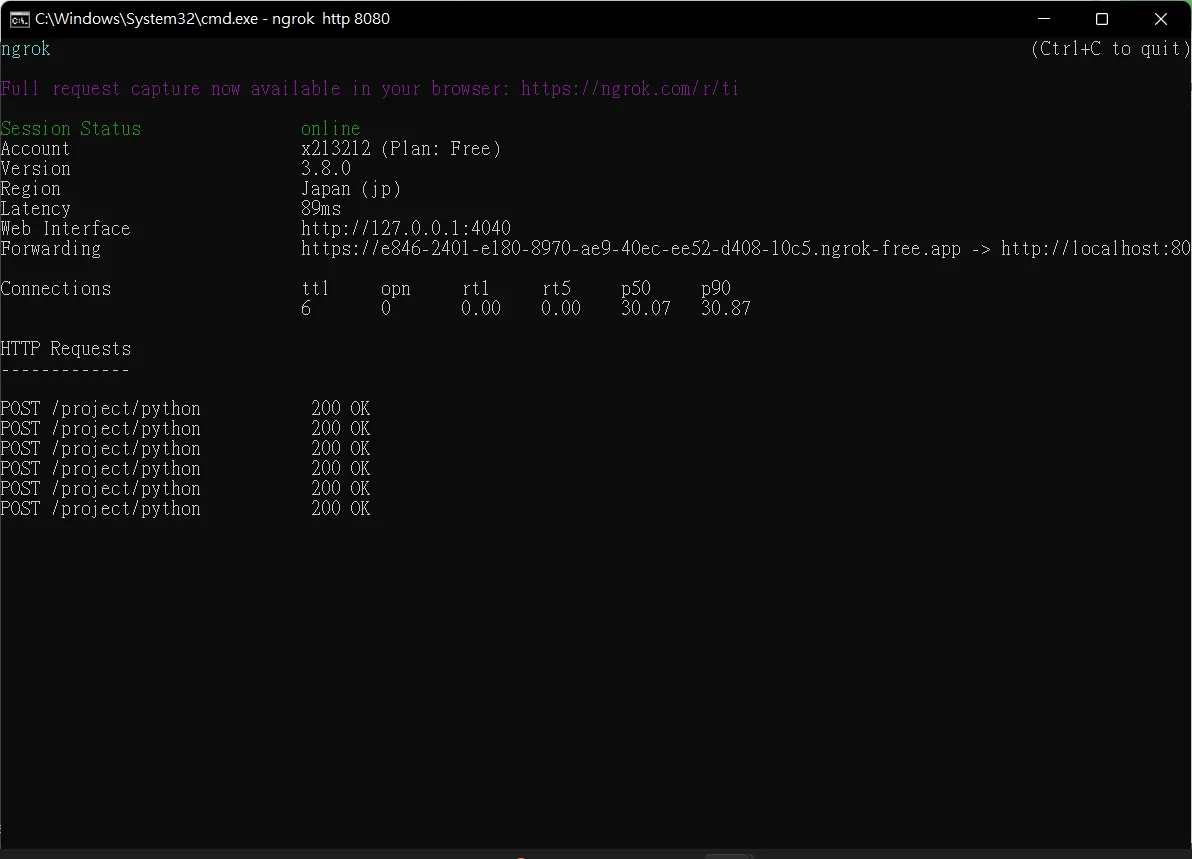
Task: Select the 'Connections' label
Action: (x=55, y=288)
